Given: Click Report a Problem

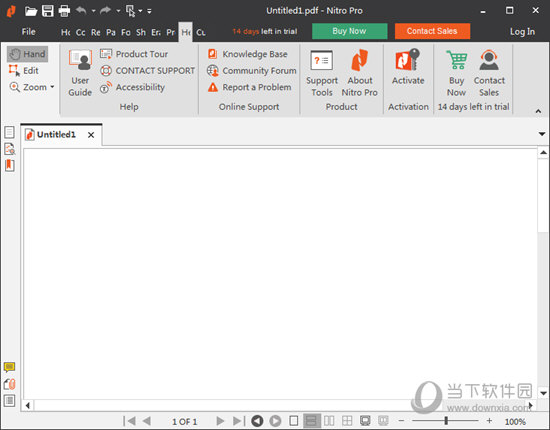Looking at the screenshot, I should (249, 87).
